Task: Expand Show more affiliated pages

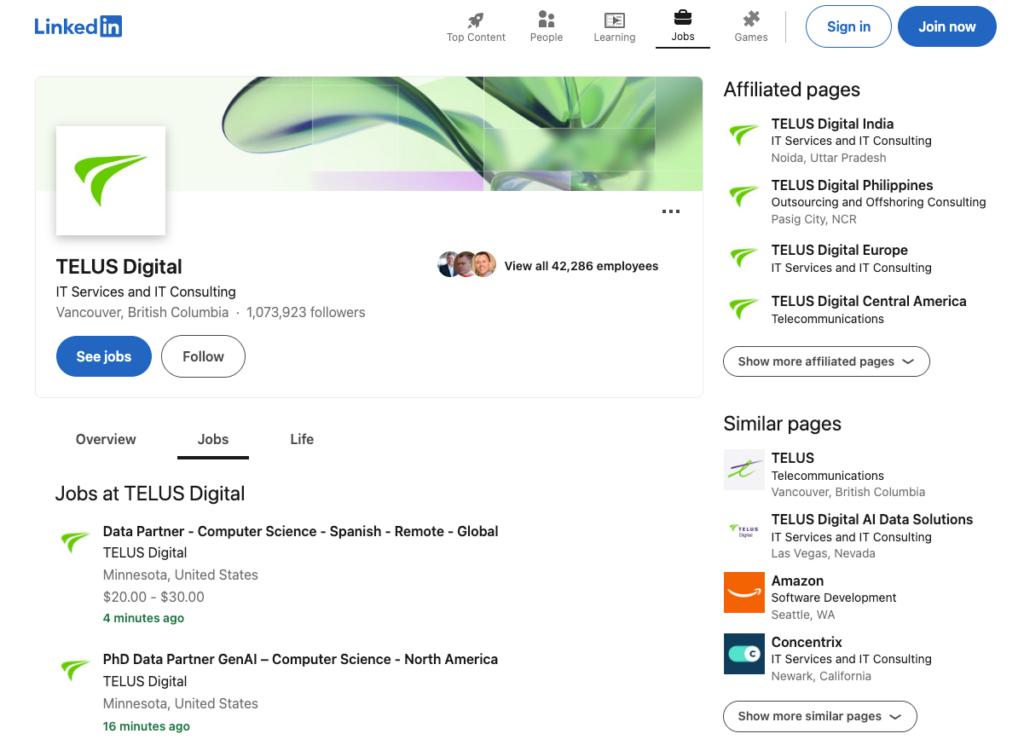Action: 826,361
